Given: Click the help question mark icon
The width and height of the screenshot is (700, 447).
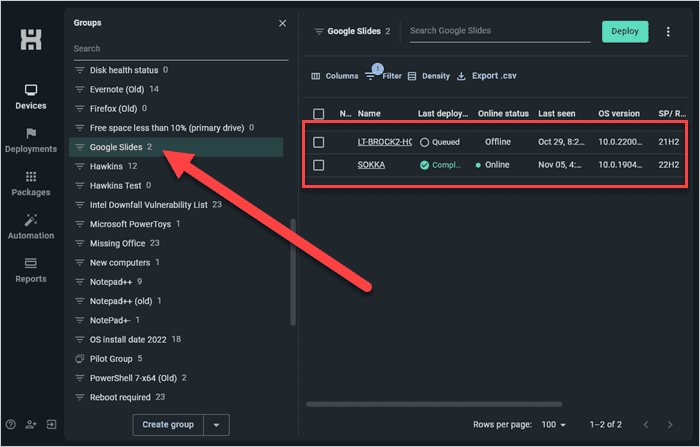Looking at the screenshot, I should (x=11, y=425).
